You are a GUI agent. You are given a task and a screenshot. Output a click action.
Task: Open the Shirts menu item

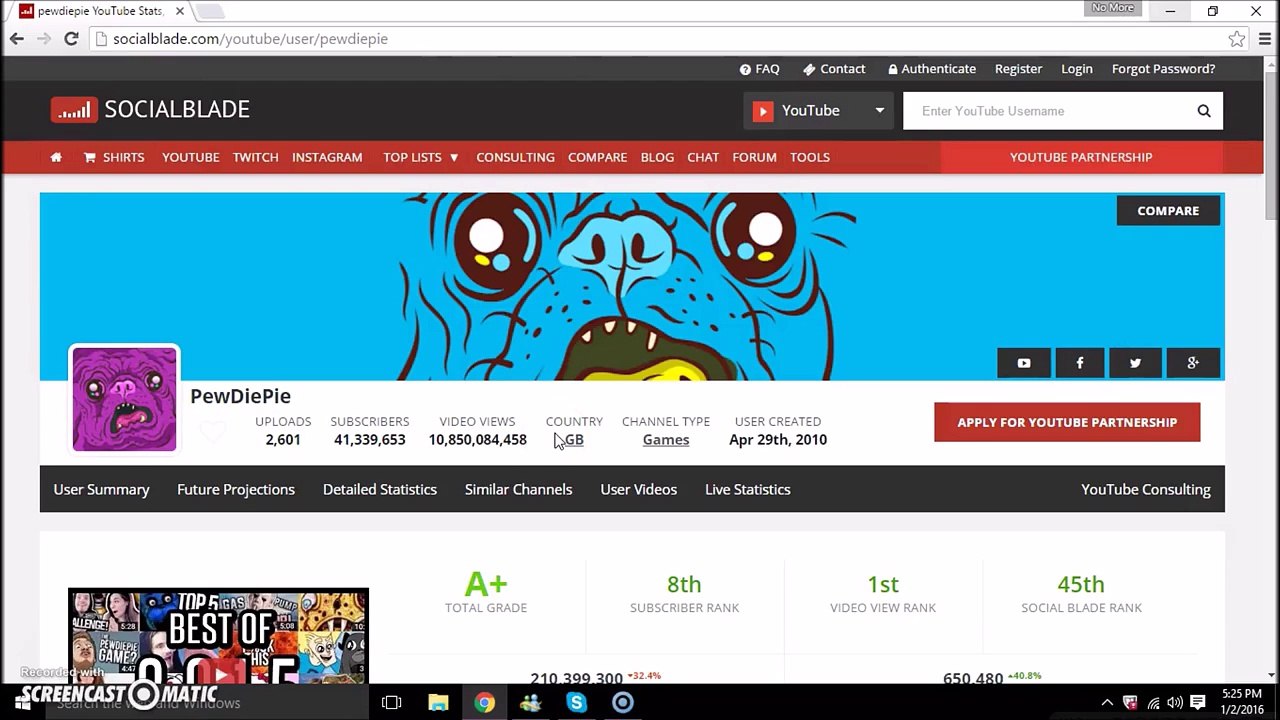click(114, 157)
